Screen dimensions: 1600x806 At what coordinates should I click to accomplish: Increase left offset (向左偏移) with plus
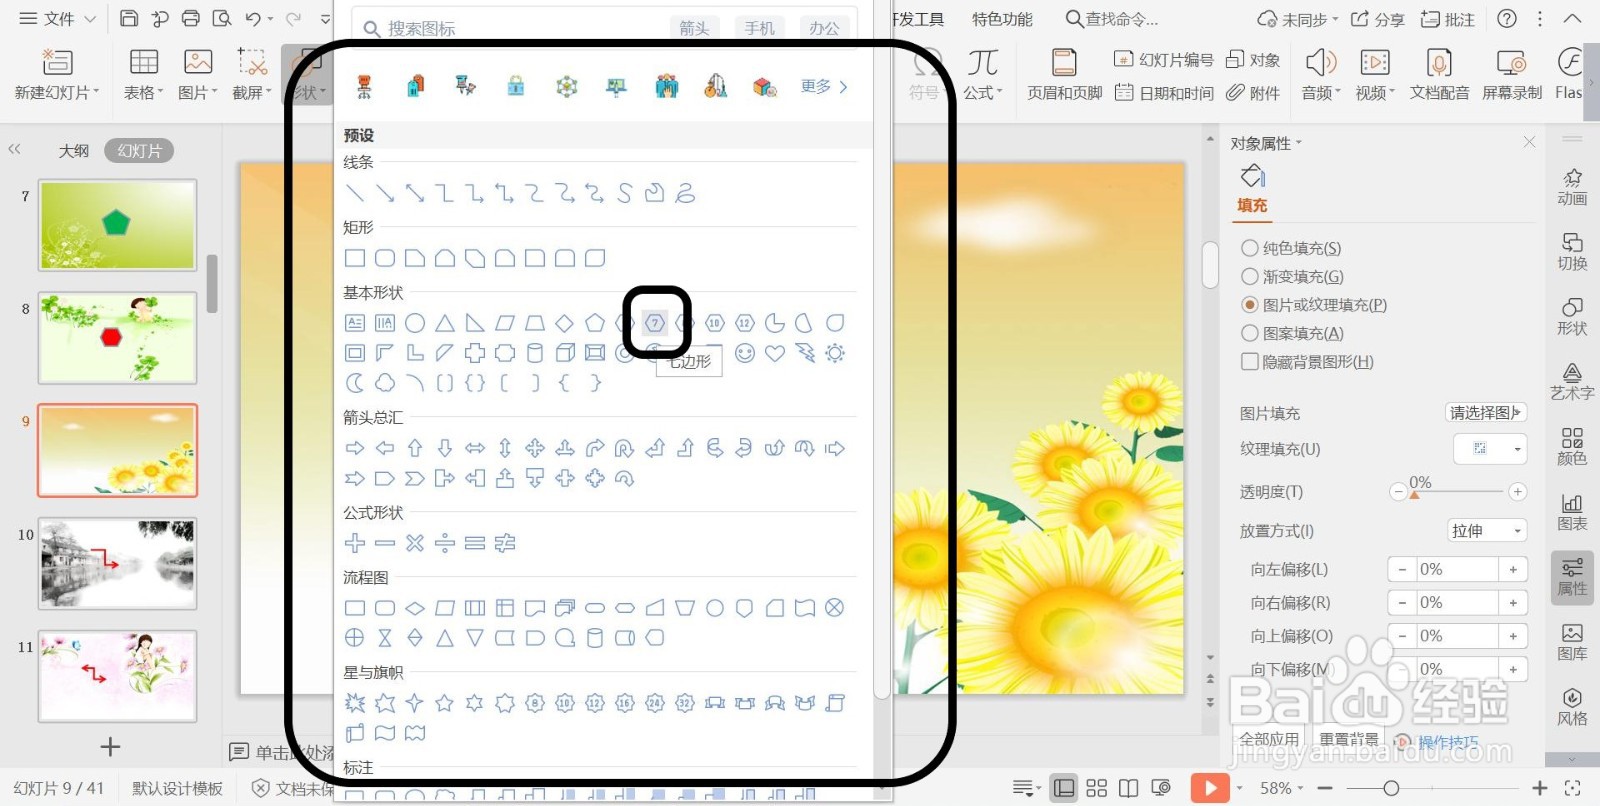coord(1513,569)
